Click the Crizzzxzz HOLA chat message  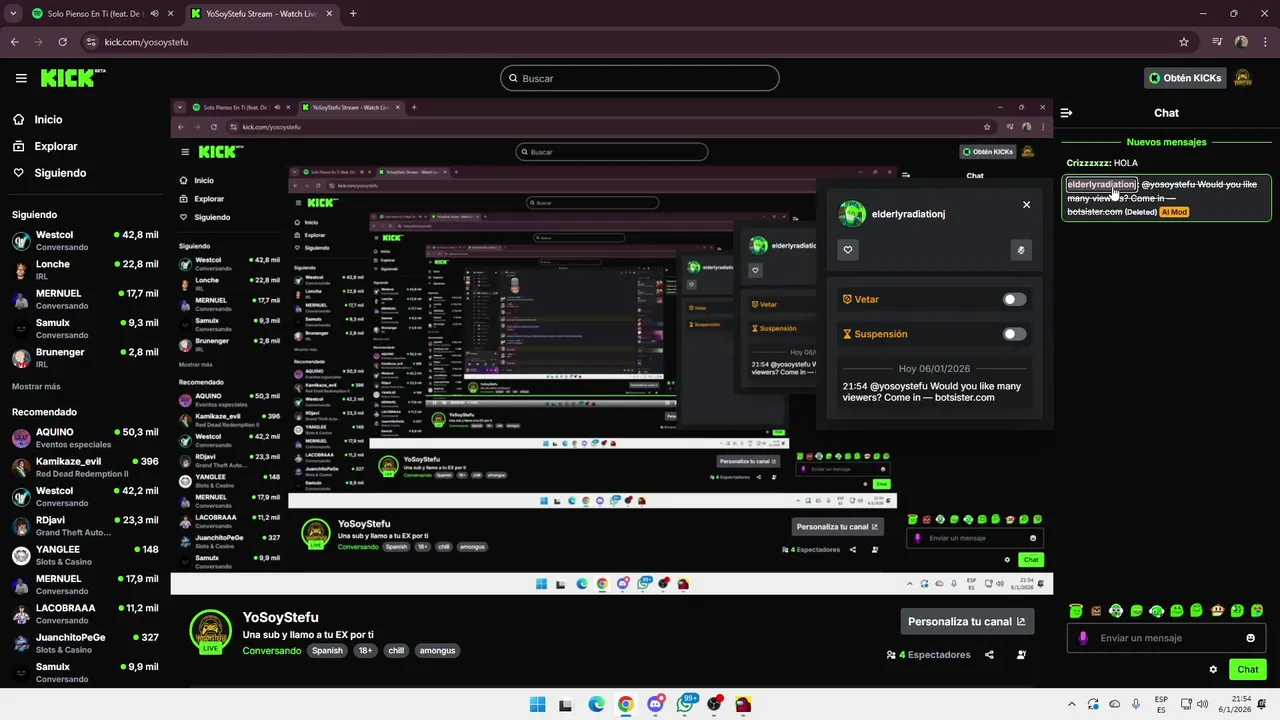point(1102,163)
